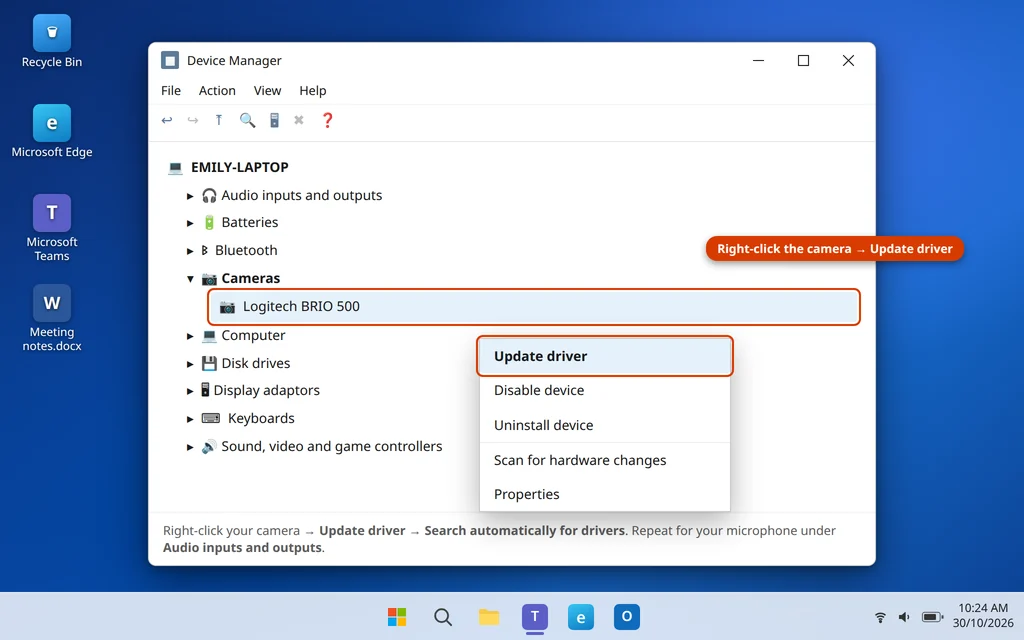The height and width of the screenshot is (640, 1024).
Task: Expand Audio inputs and outputs arrow
Action: (190, 196)
